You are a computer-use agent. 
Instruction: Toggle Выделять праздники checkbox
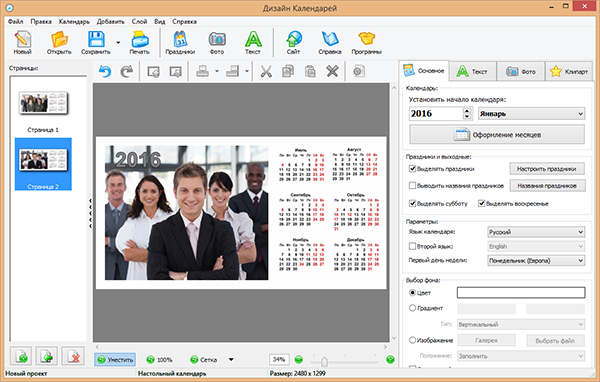412,169
